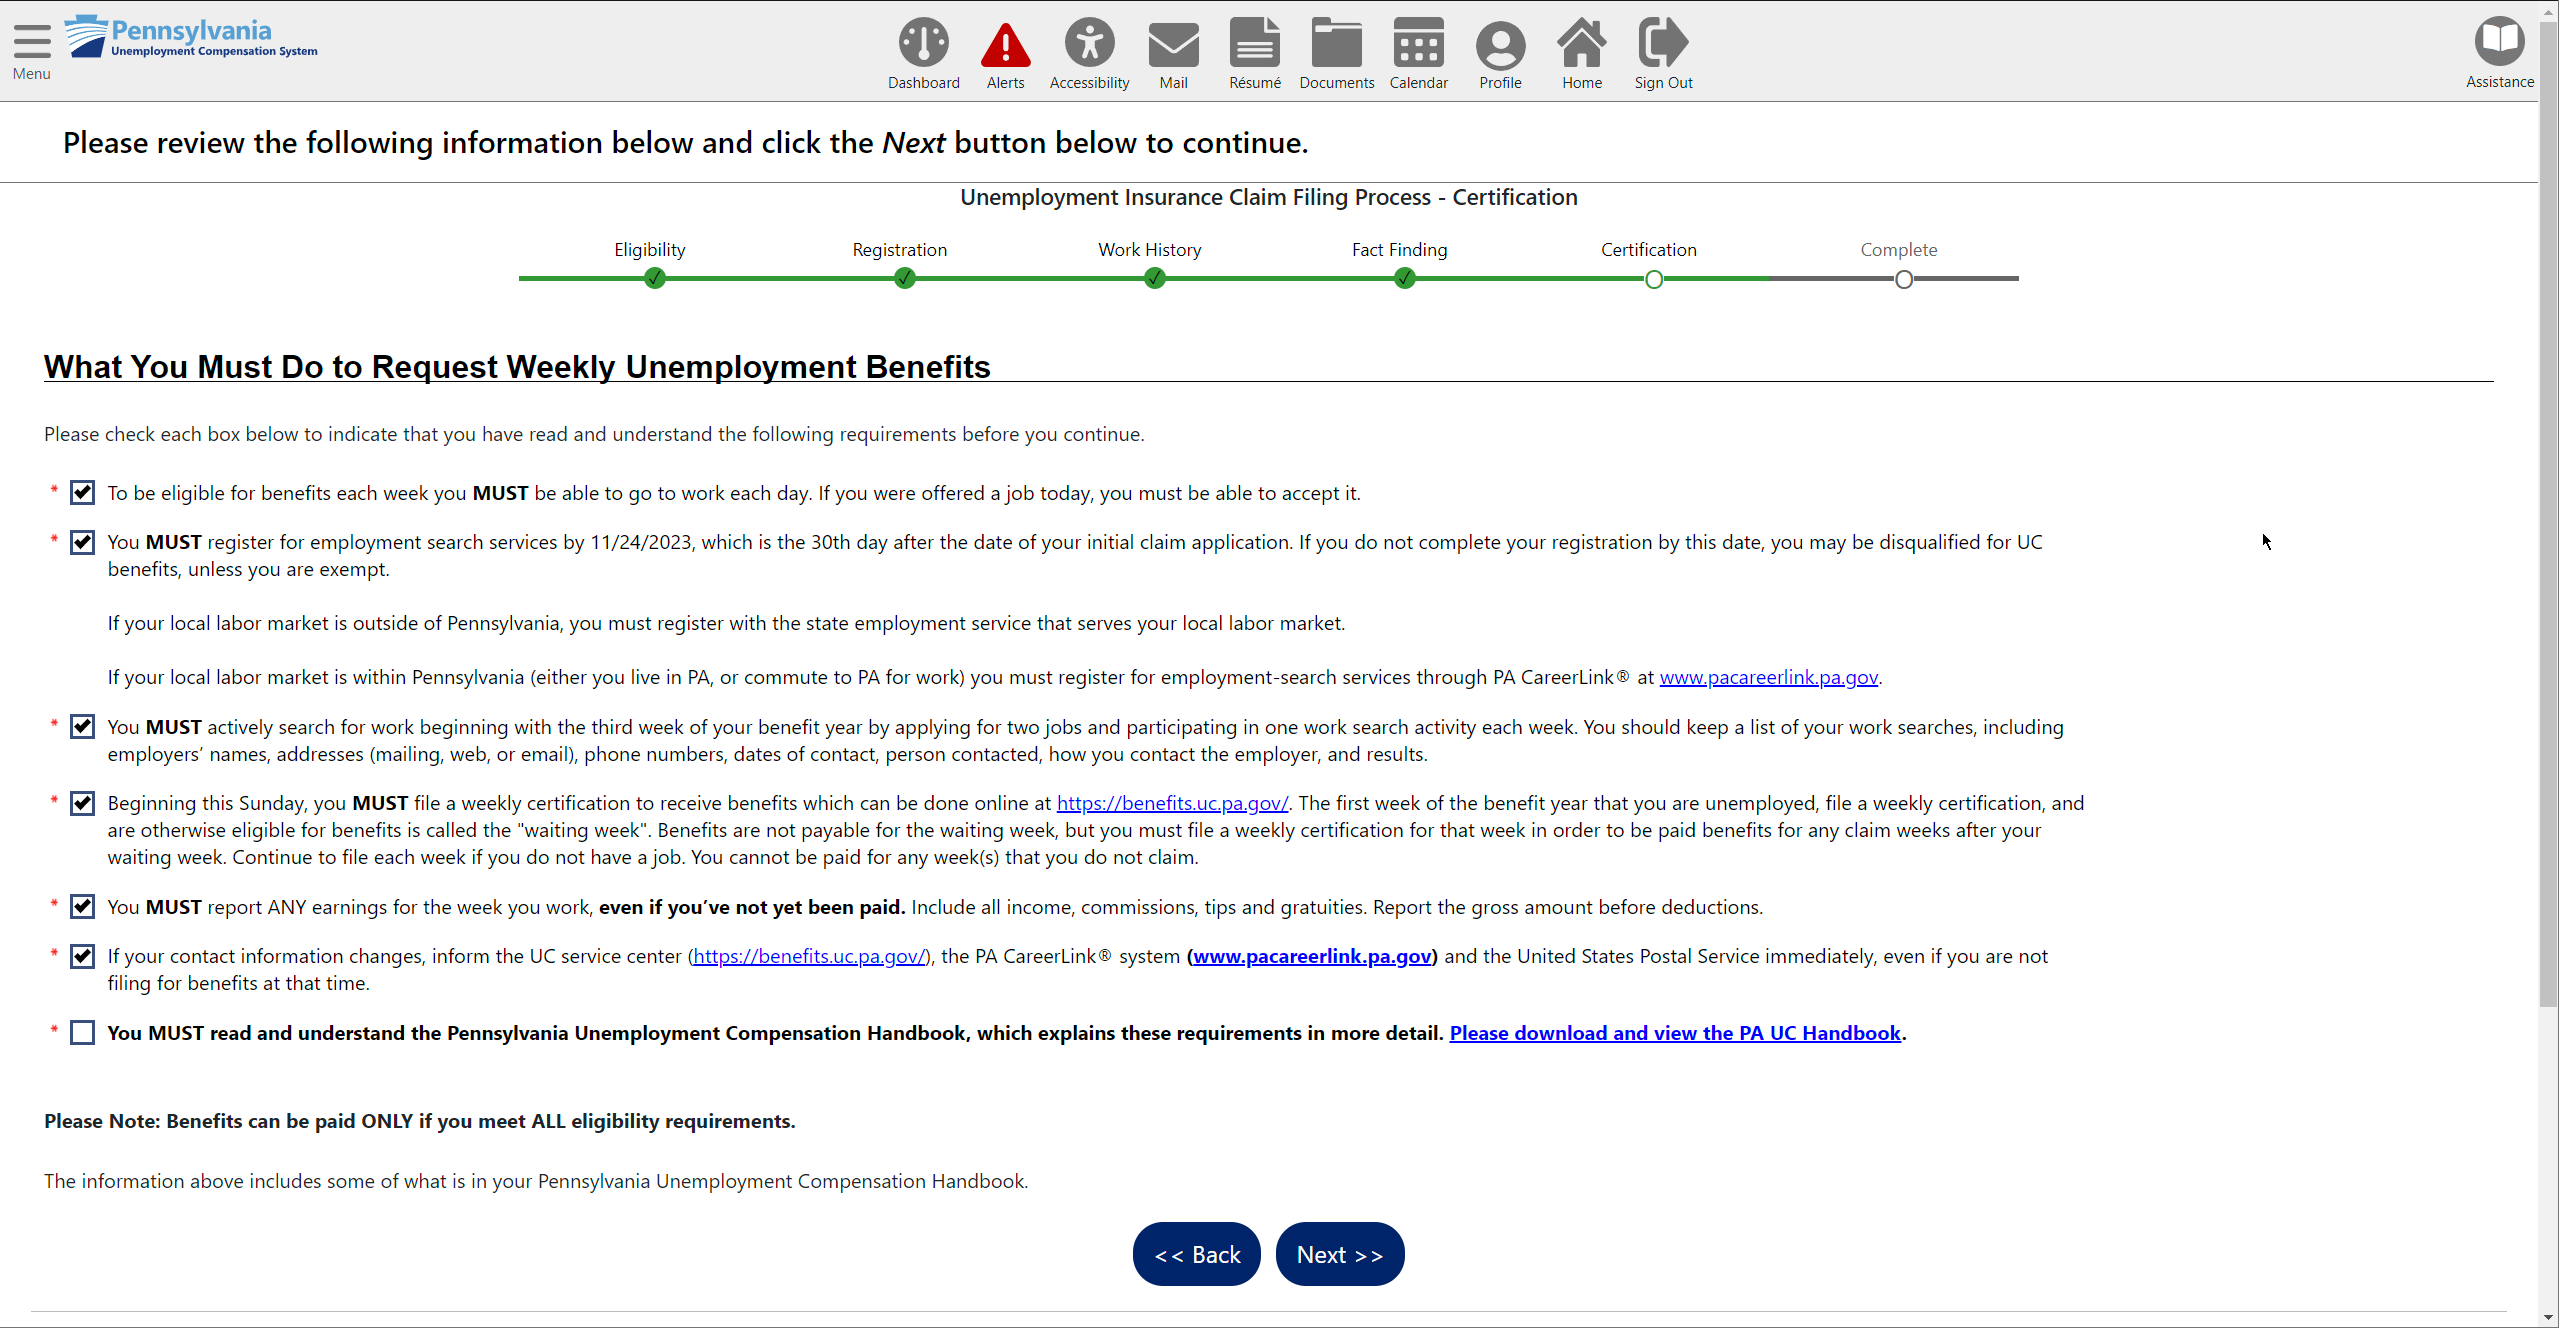The height and width of the screenshot is (1328, 2559).
Task: Open the Assistance book icon
Action: (x=2499, y=42)
